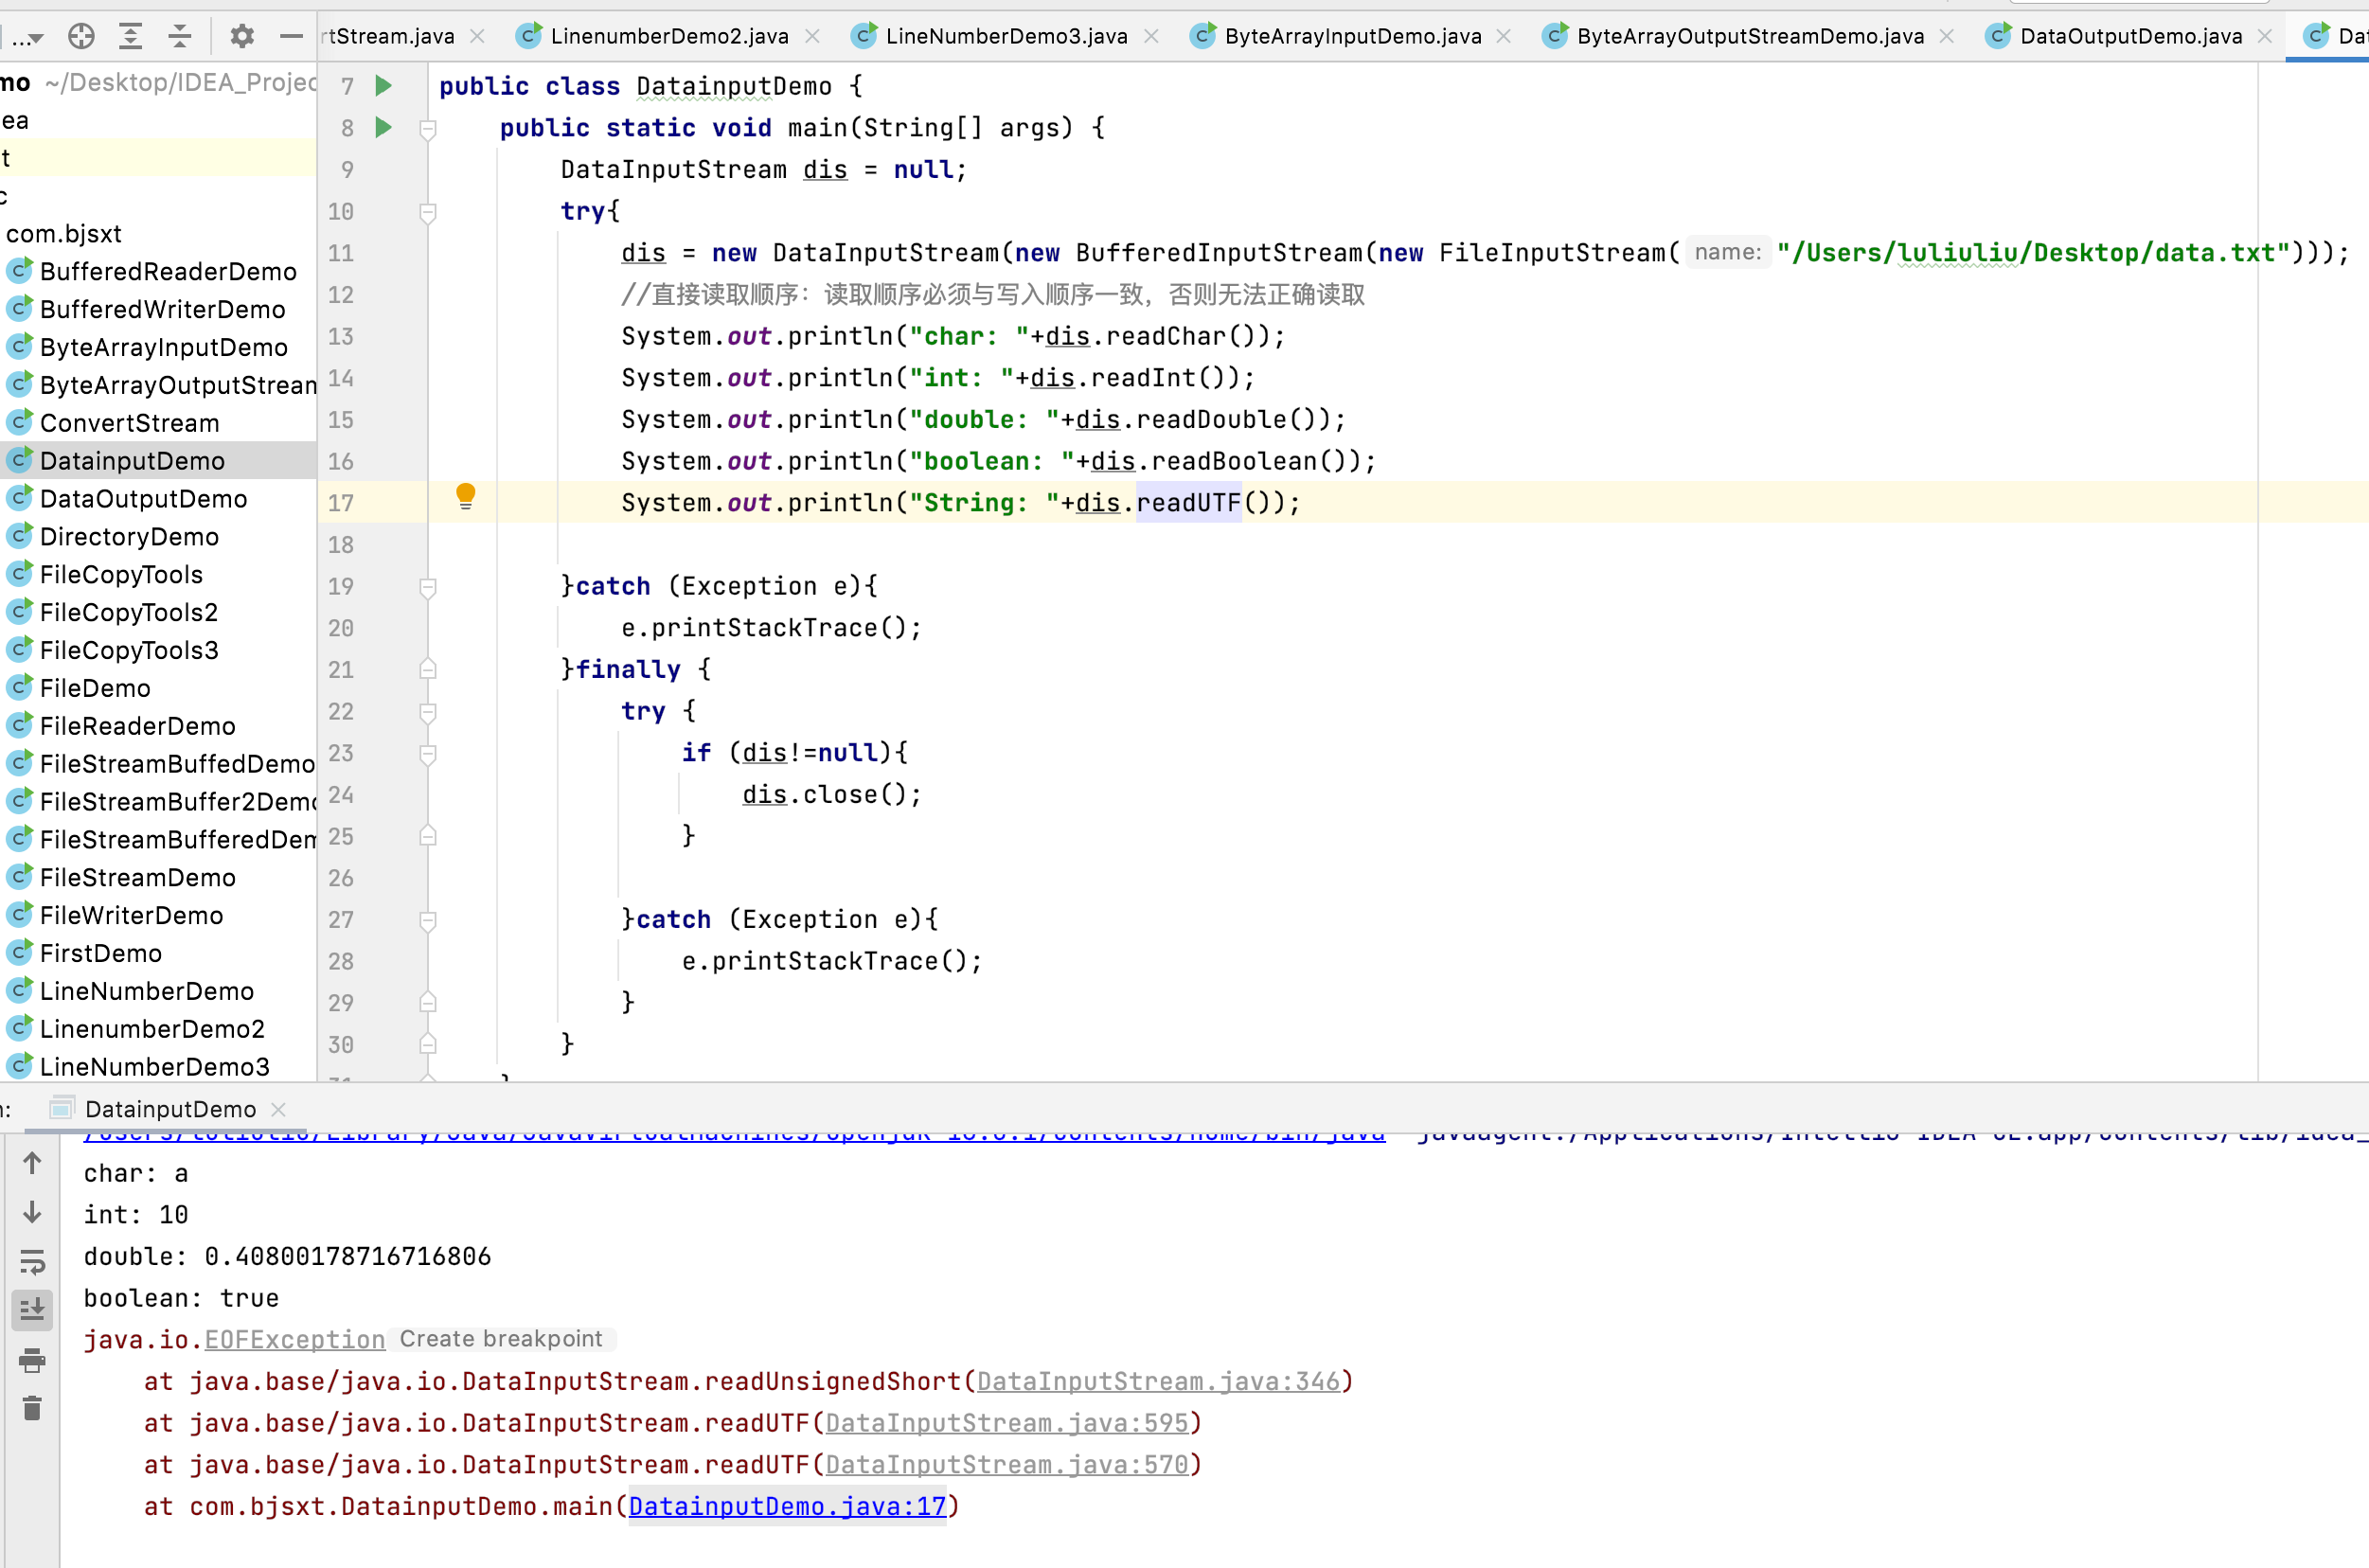Collapse the finally fold marker at line 21
The height and width of the screenshot is (1568, 2369).
tap(428, 669)
